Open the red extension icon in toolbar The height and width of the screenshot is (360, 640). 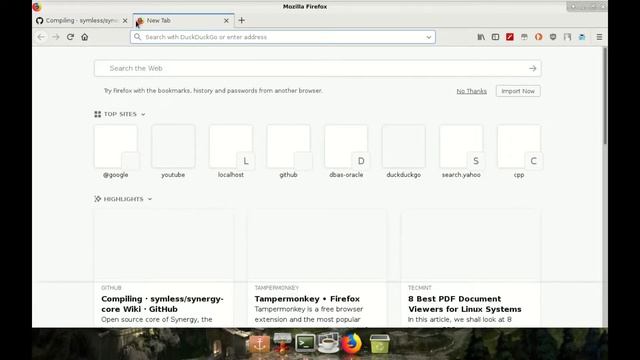coord(510,37)
